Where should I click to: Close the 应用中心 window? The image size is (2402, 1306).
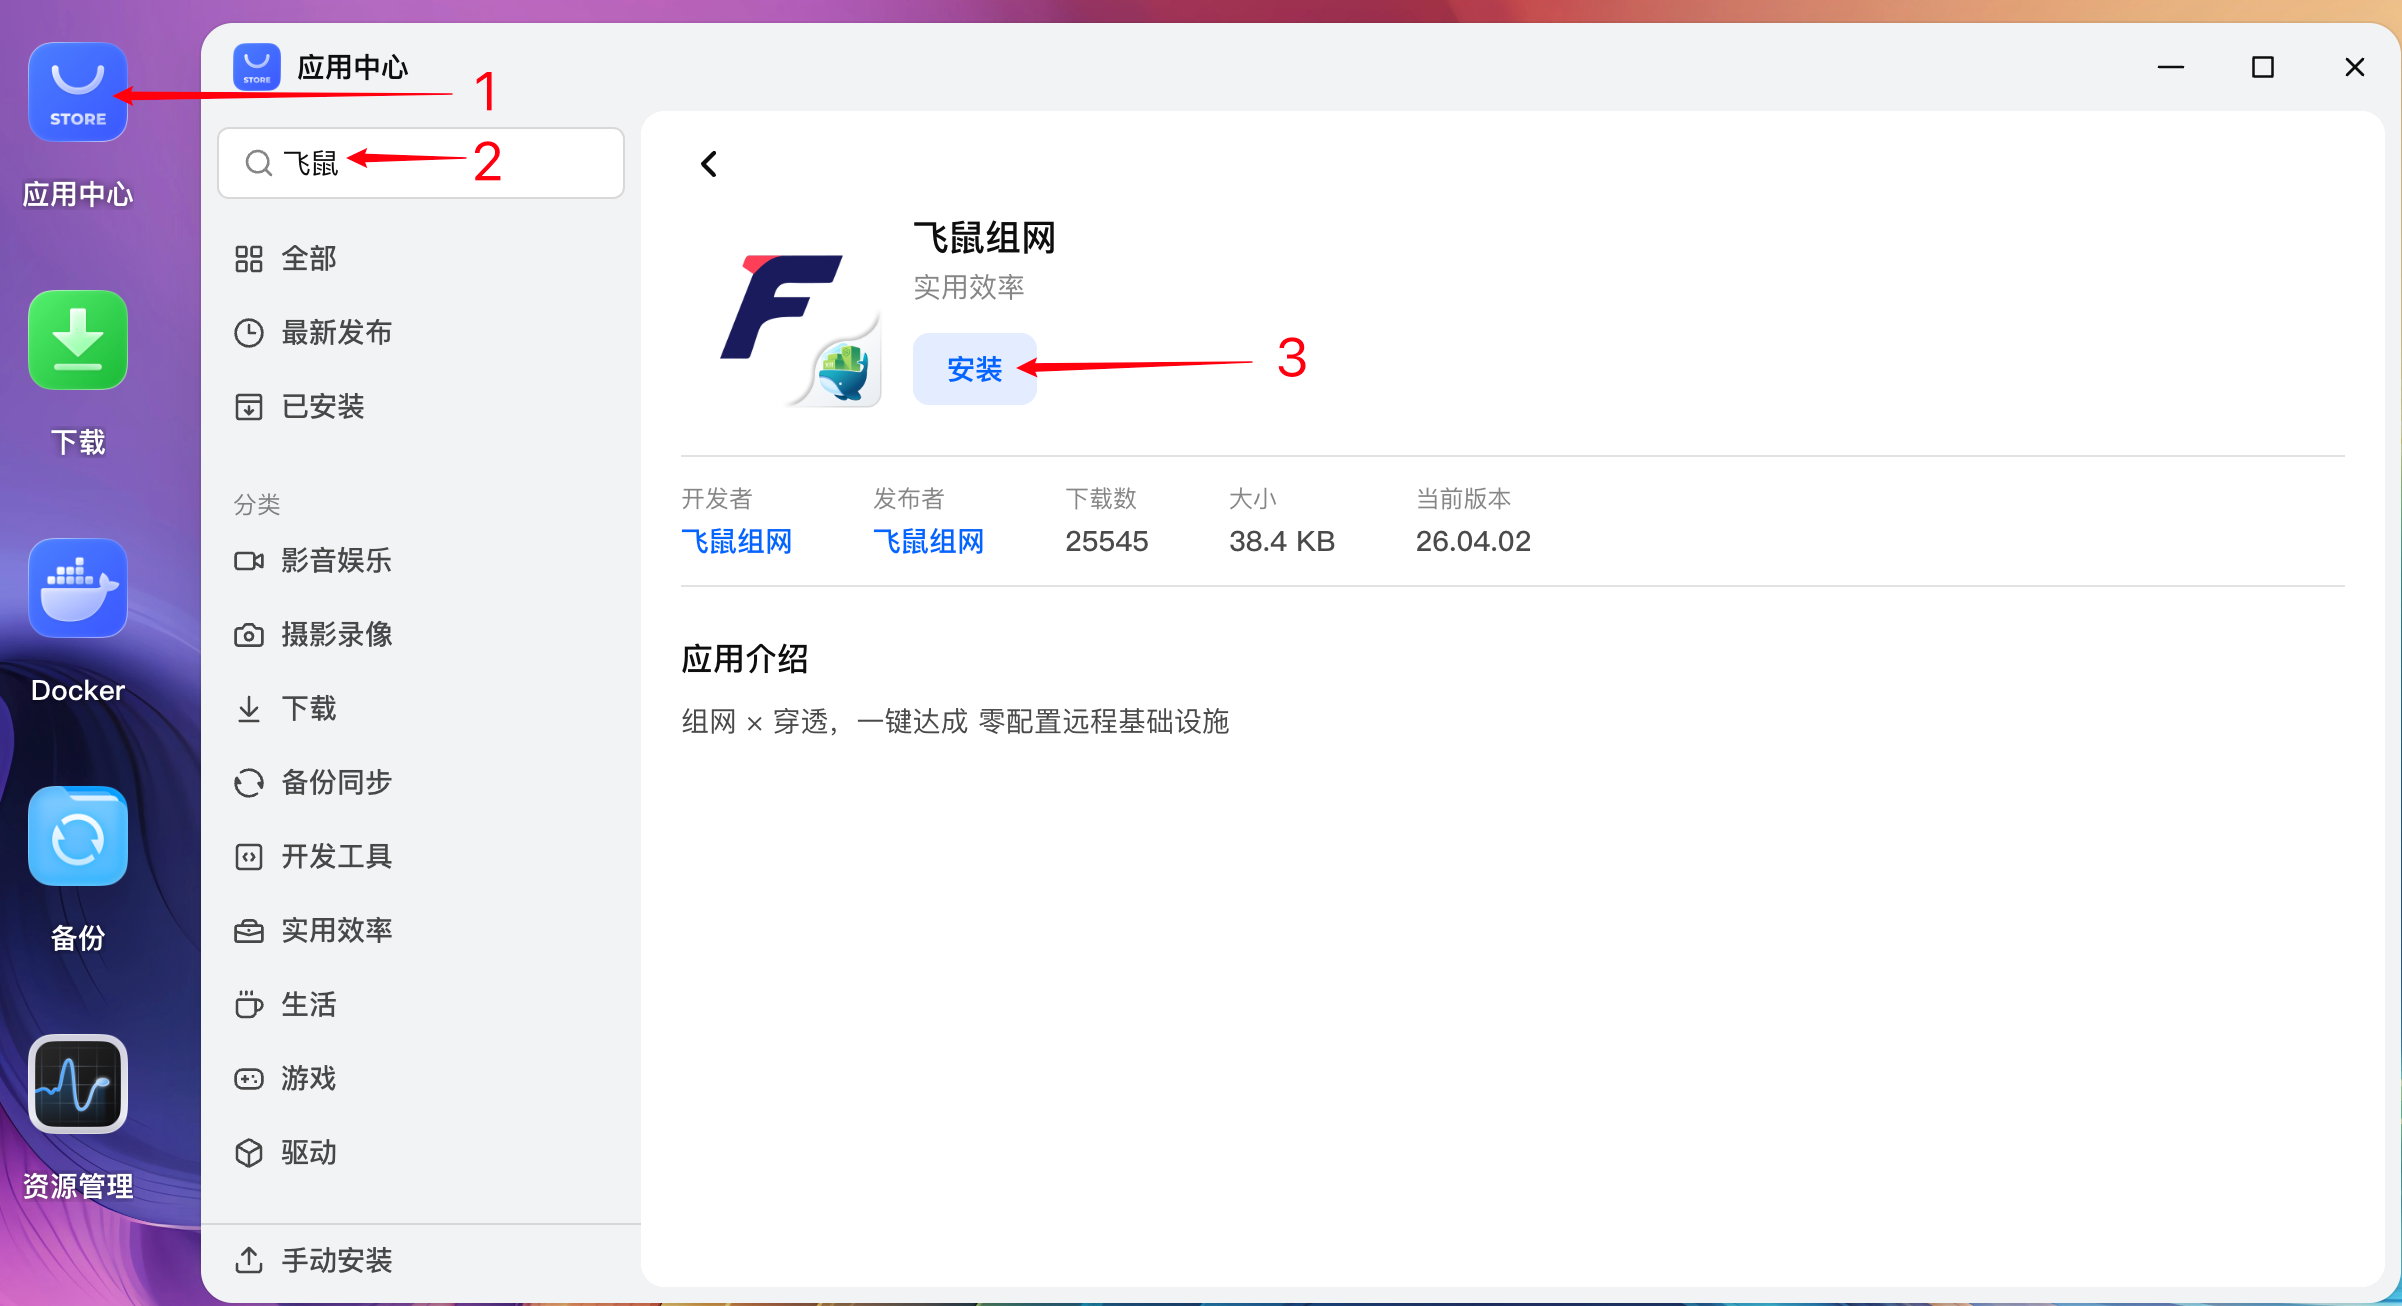point(2355,67)
